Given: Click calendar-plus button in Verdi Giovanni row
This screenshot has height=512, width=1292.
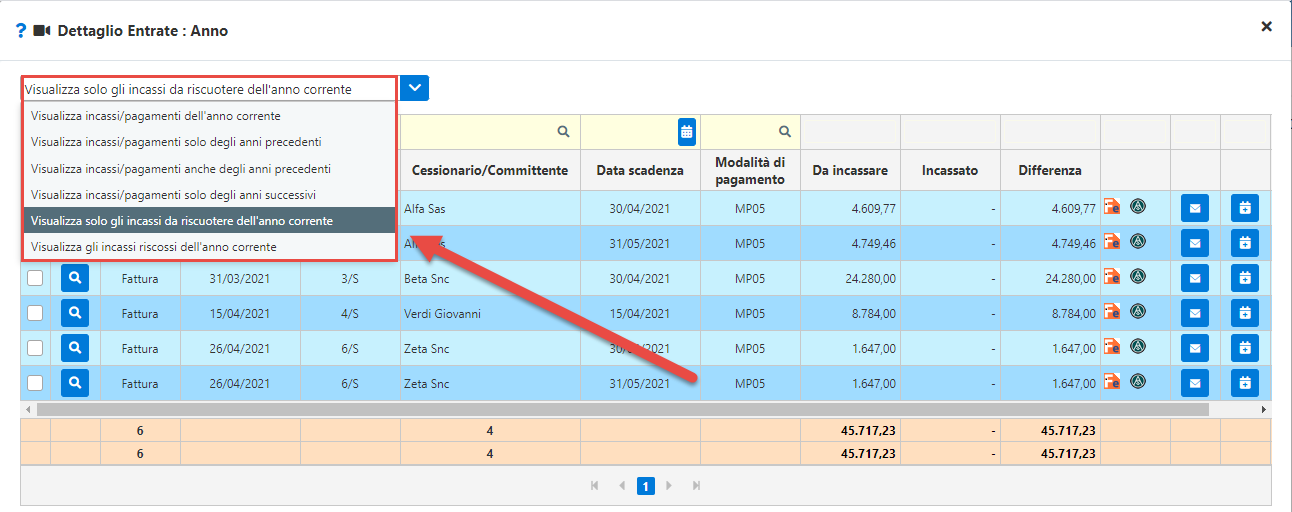Looking at the screenshot, I should pos(1245,313).
